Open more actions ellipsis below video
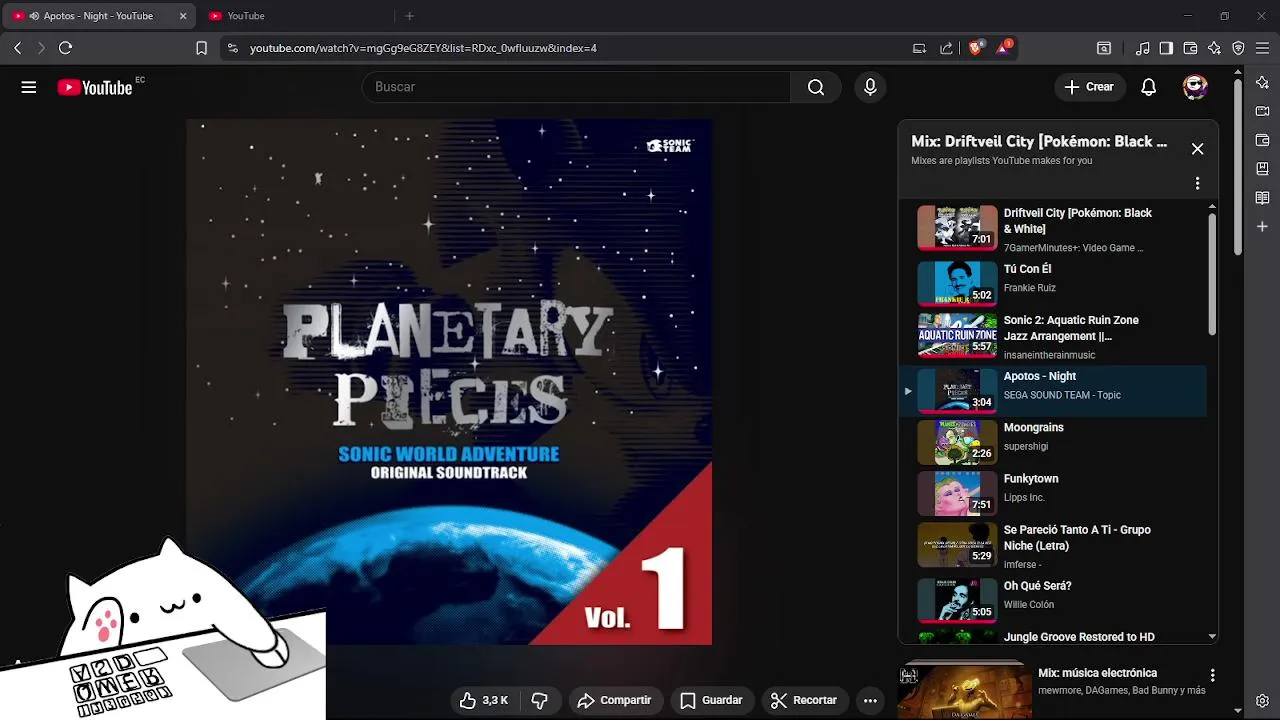The height and width of the screenshot is (720, 1280). point(870,700)
